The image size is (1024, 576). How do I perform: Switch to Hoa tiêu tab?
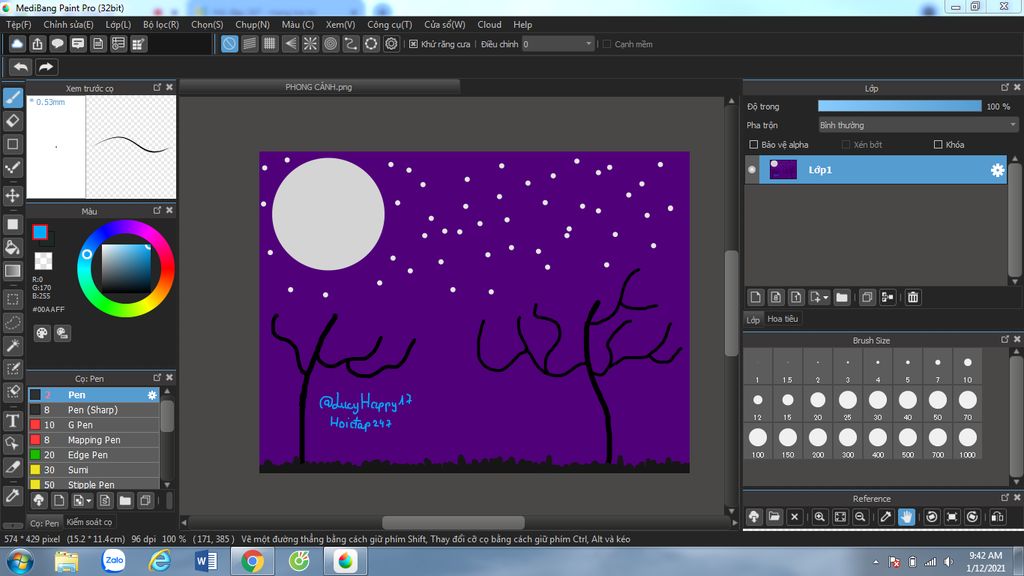click(x=782, y=319)
